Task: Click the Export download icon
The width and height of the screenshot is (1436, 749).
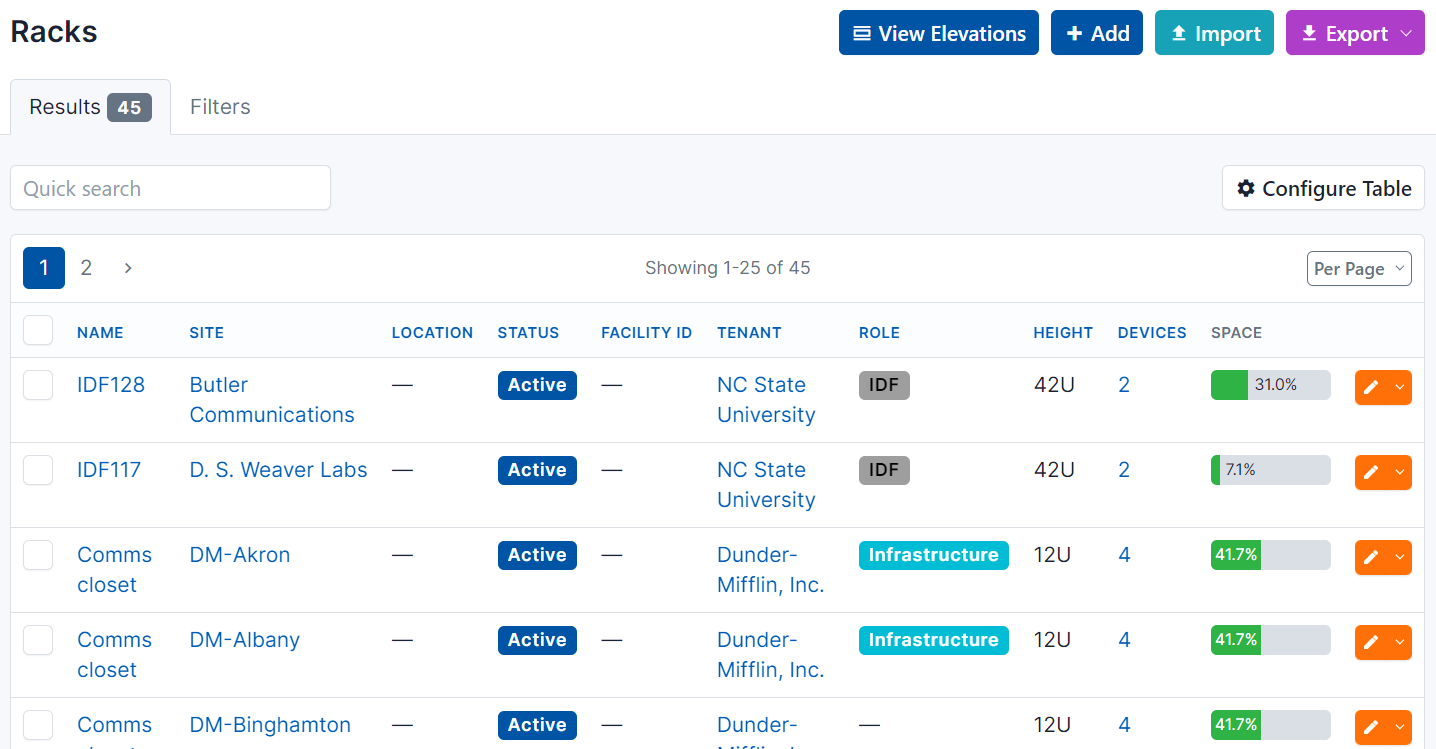Action: pyautogui.click(x=1309, y=33)
